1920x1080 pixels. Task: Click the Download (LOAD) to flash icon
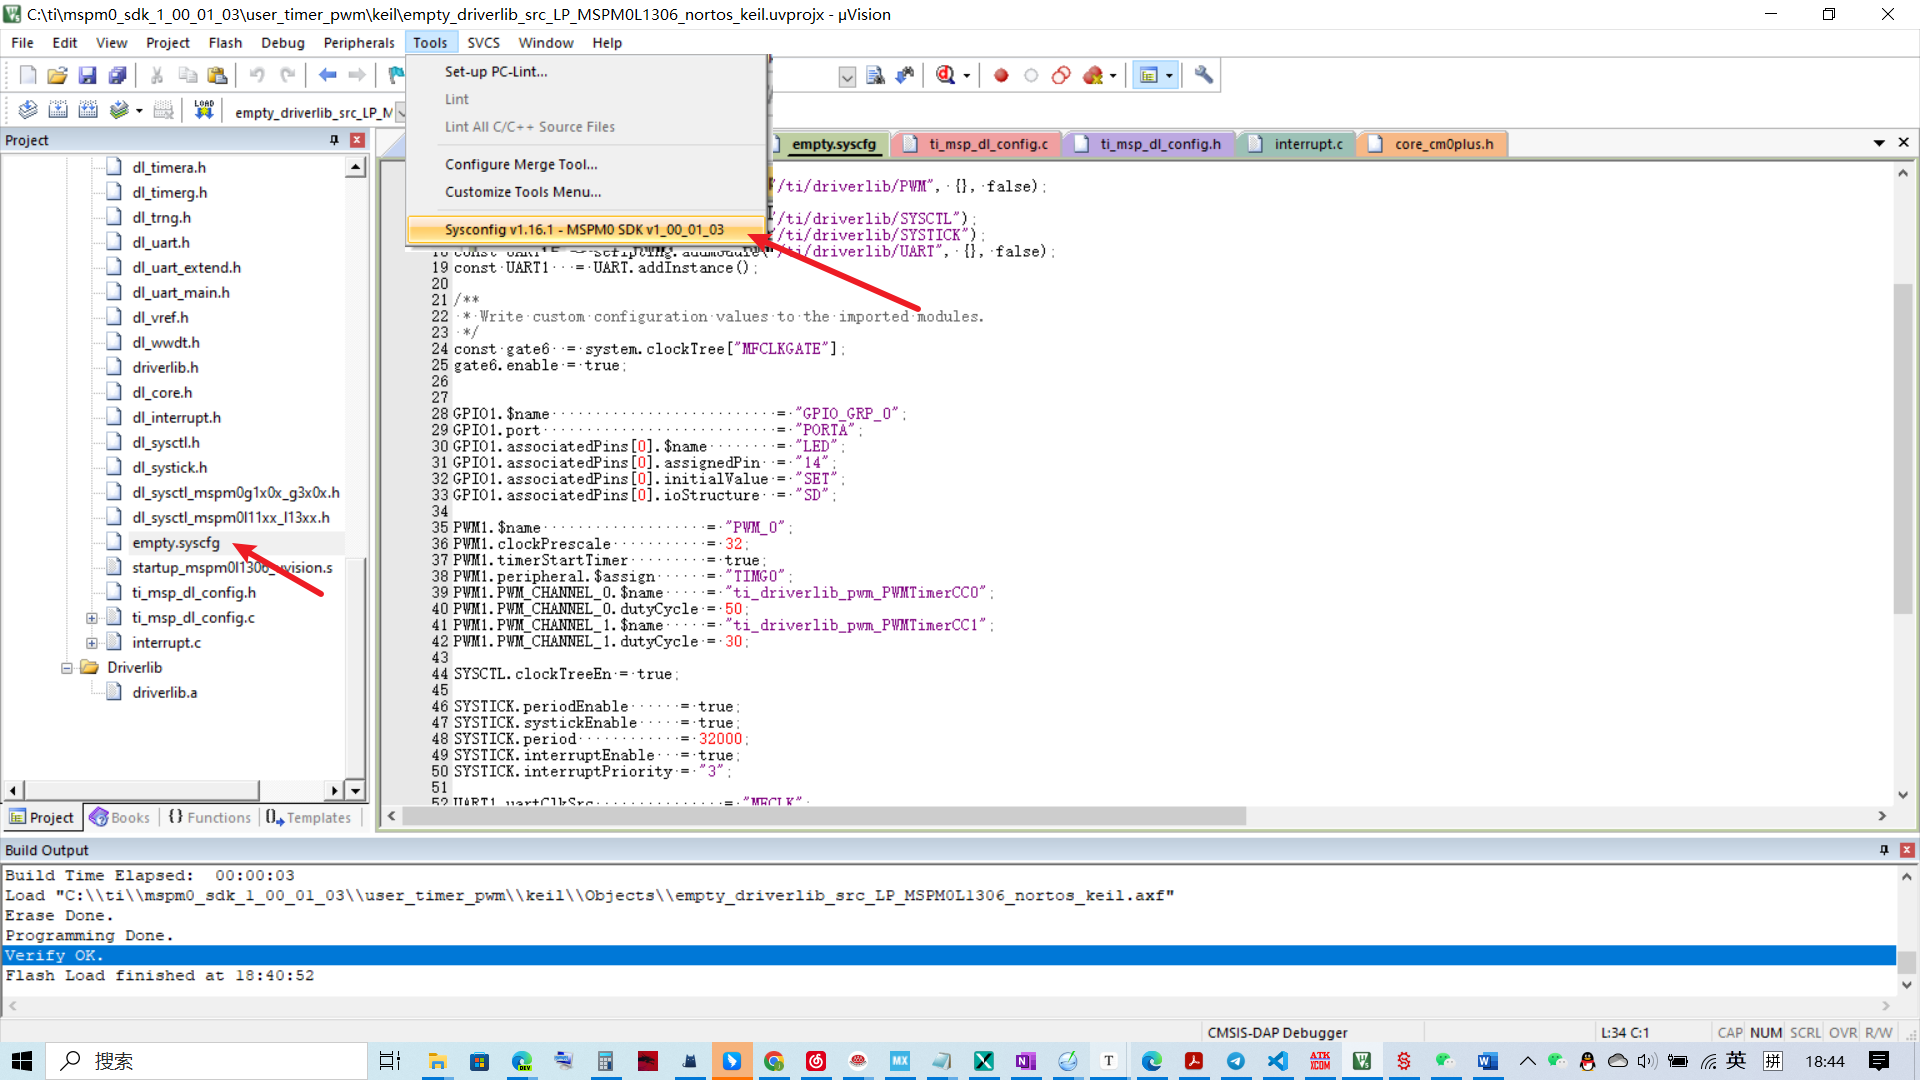point(204,110)
